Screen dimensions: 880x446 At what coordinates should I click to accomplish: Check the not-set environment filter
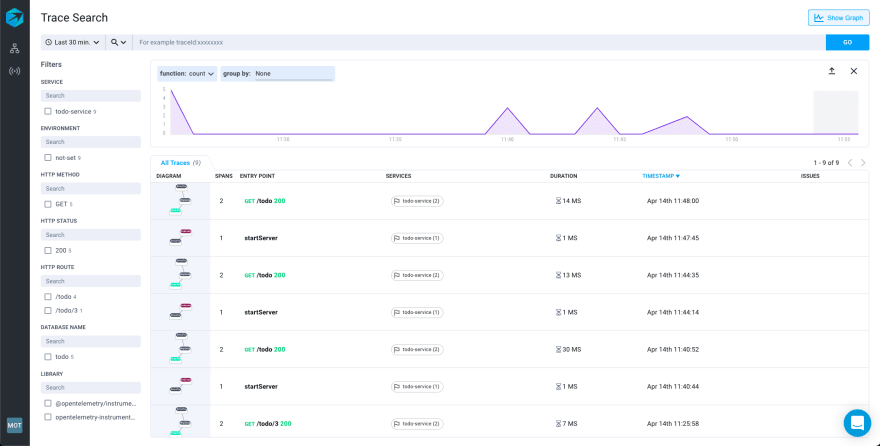(x=48, y=158)
